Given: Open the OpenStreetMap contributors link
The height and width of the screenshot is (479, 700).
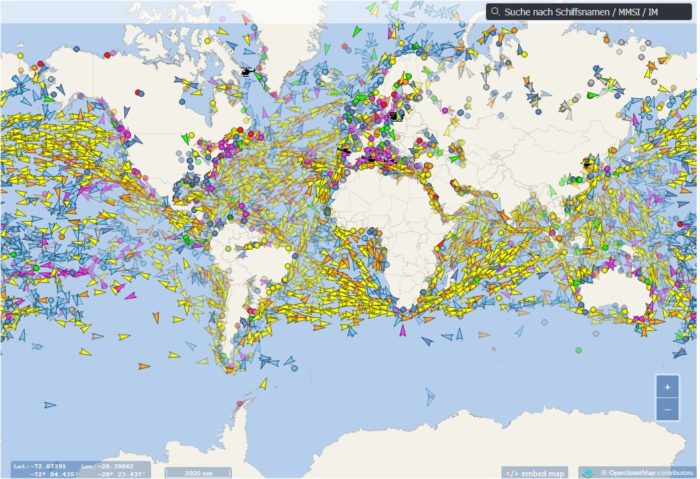Looking at the screenshot, I should 646,472.
